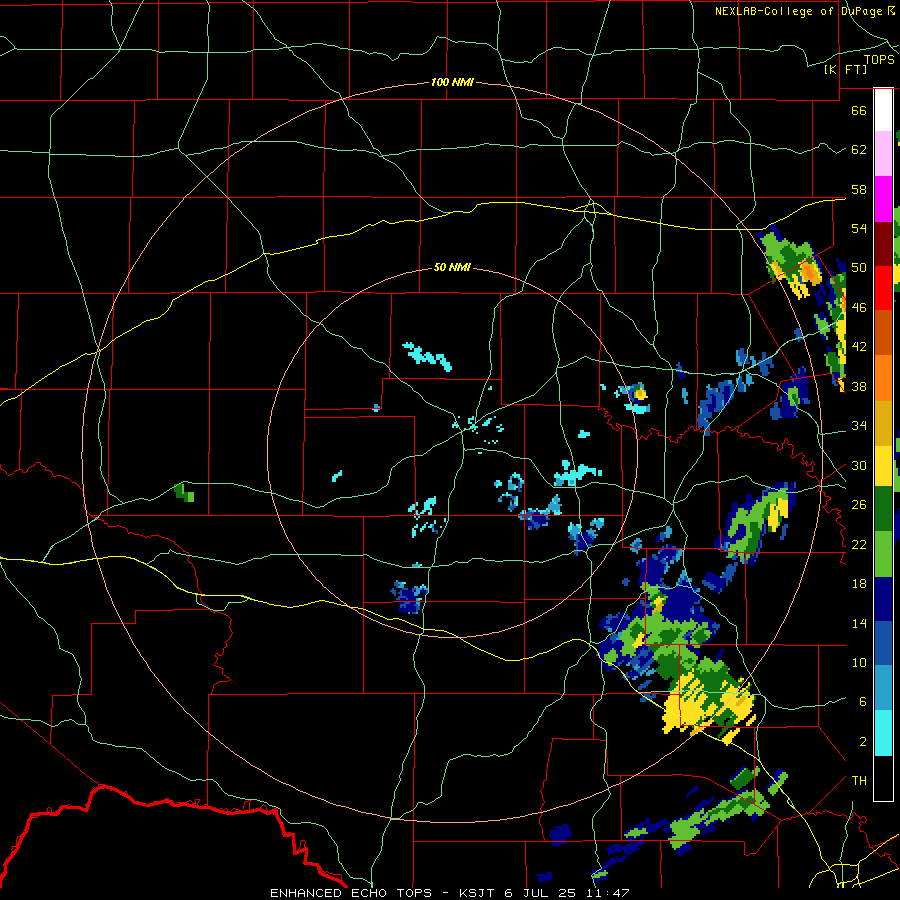Click the 10 legend value

859,663
